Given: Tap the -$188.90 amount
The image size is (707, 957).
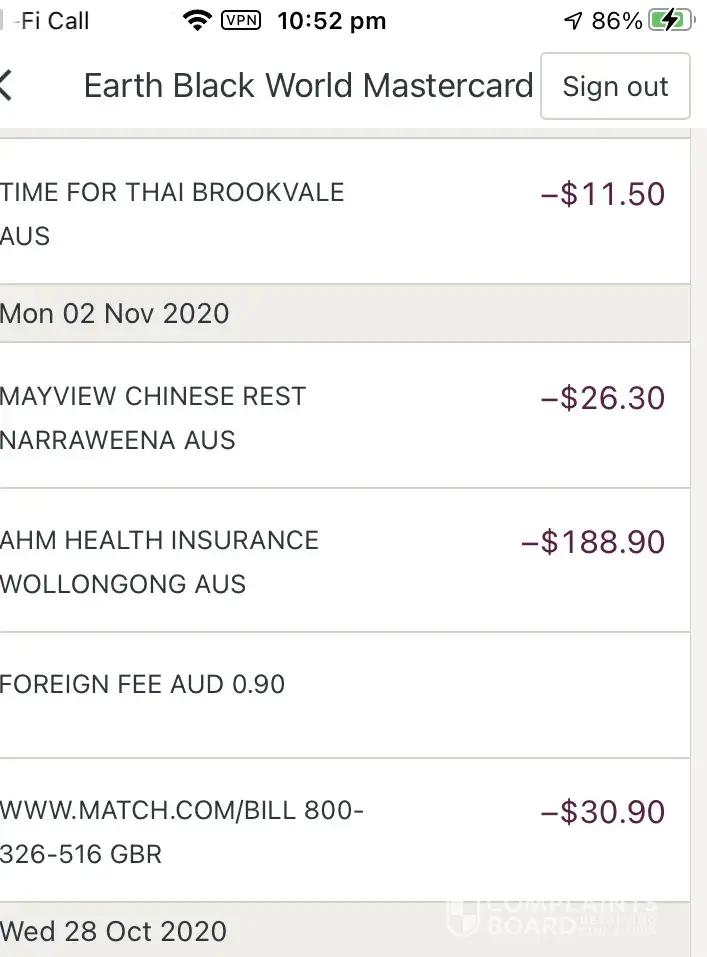Looking at the screenshot, I should tap(593, 542).
